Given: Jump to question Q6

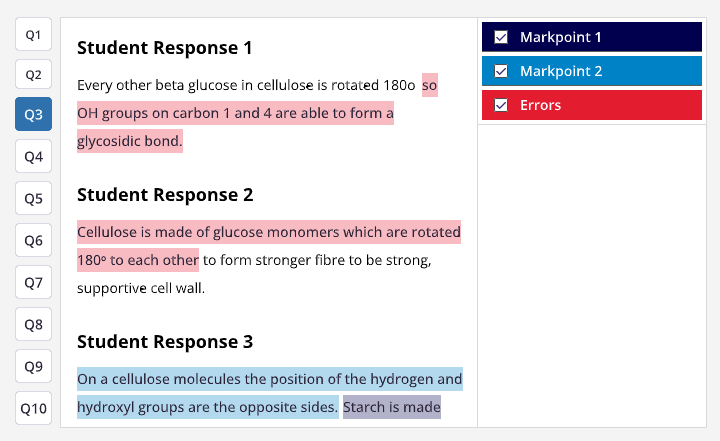Looking at the screenshot, I should click(33, 241).
